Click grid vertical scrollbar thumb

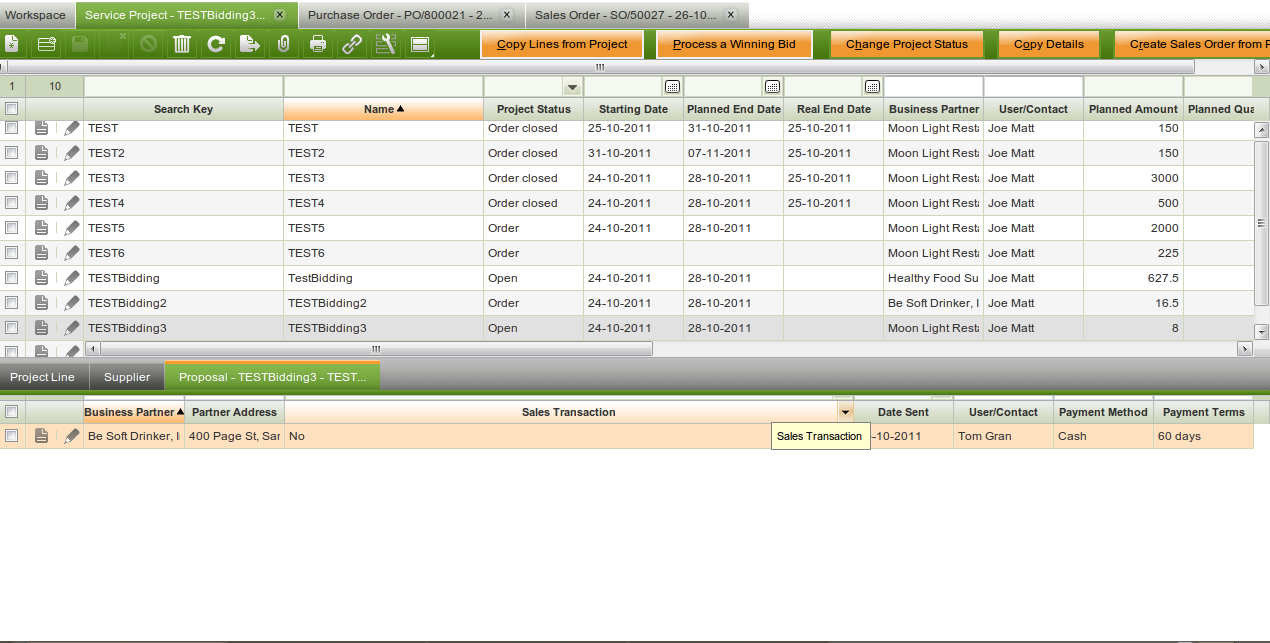1261,222
